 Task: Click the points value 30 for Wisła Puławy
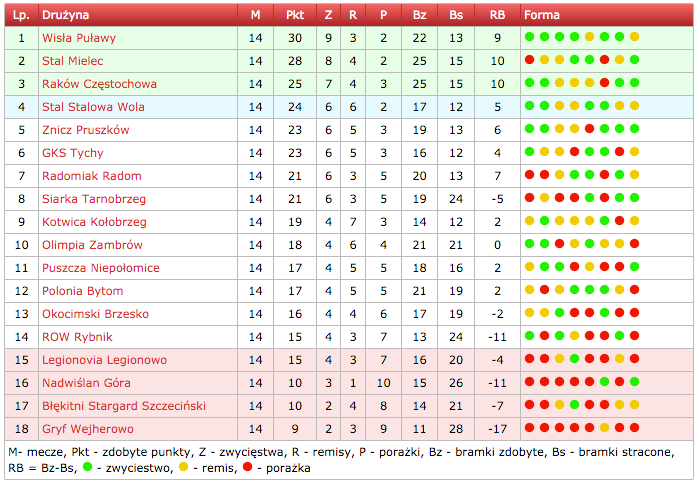(295, 38)
